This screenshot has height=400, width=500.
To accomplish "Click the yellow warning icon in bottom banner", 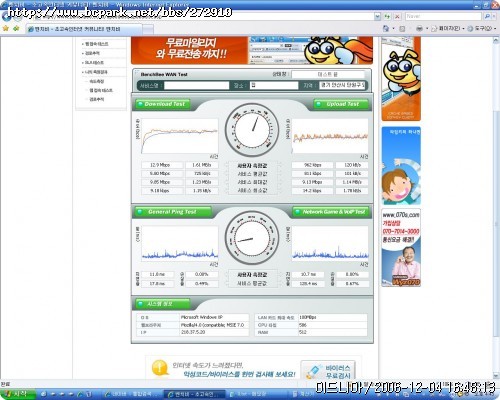I will click(160, 368).
